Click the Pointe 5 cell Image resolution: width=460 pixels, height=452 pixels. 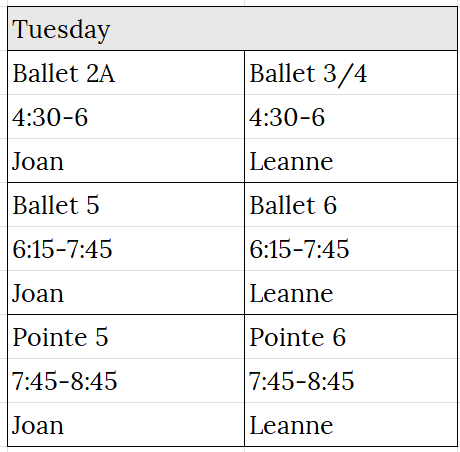point(126,337)
